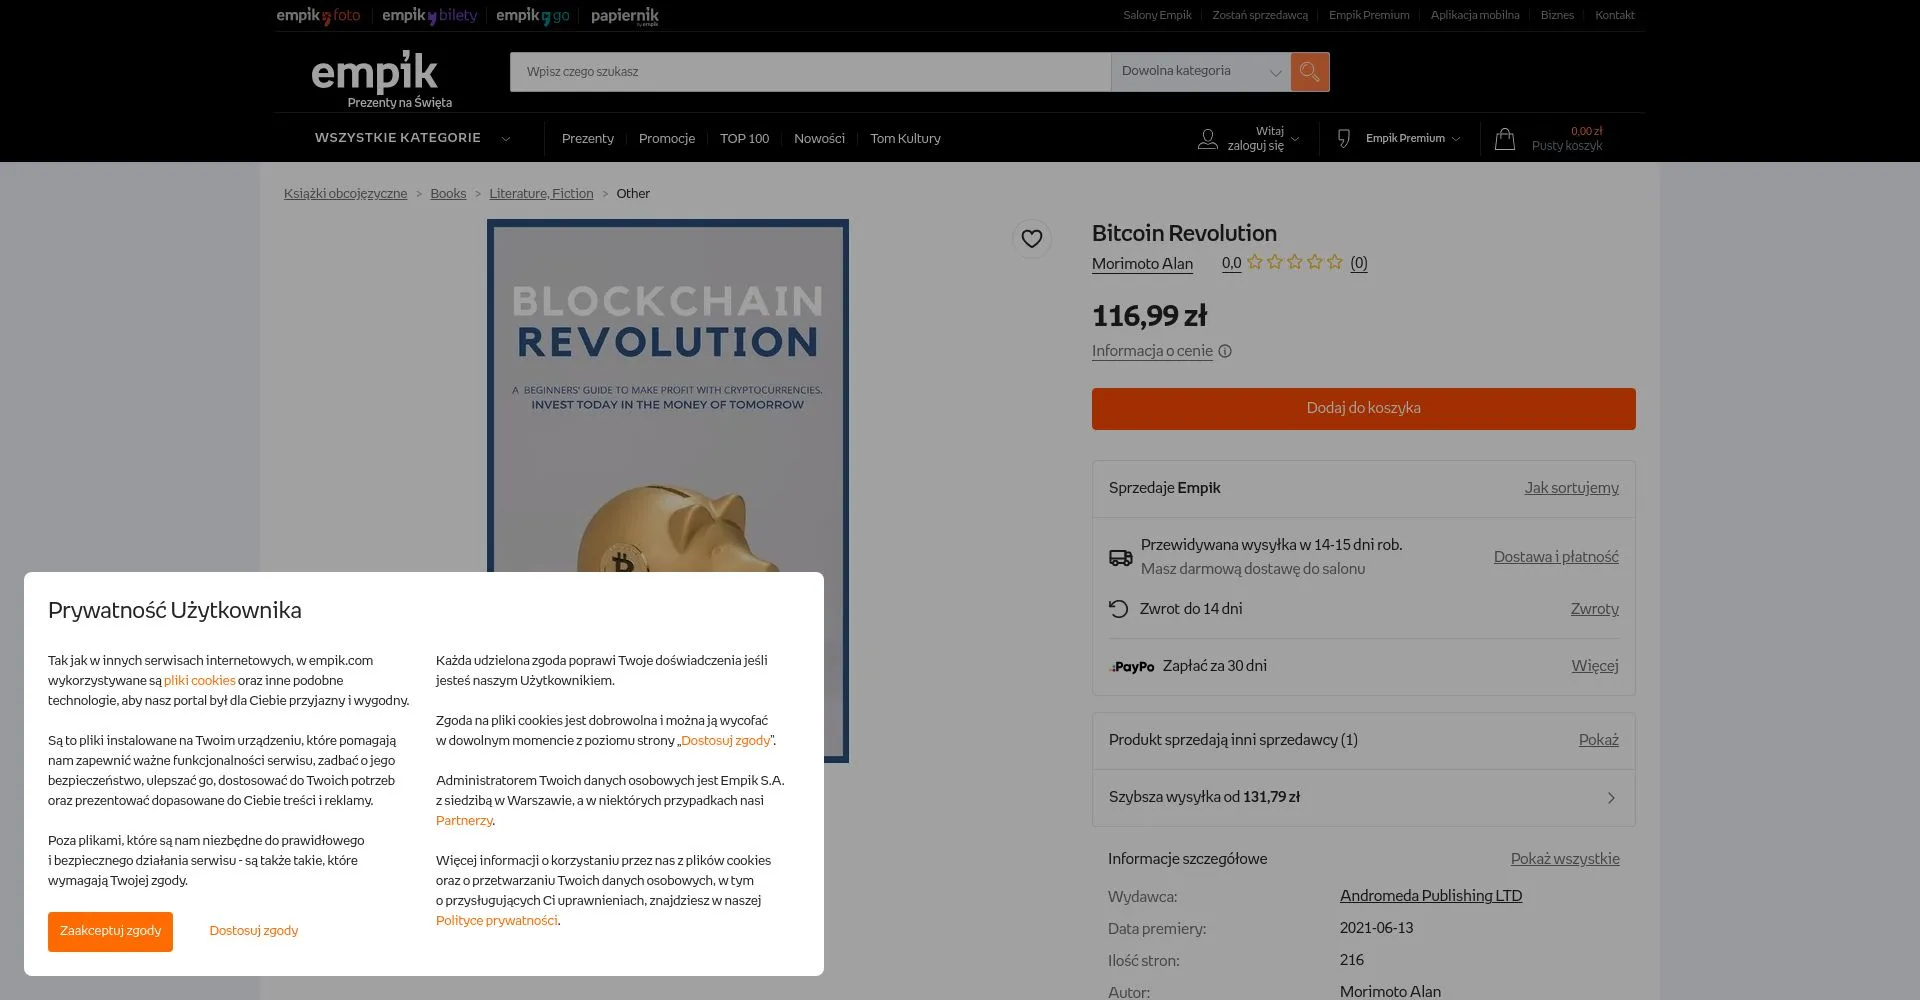
Task: Open Jak sortujemy link
Action: pyautogui.click(x=1571, y=488)
